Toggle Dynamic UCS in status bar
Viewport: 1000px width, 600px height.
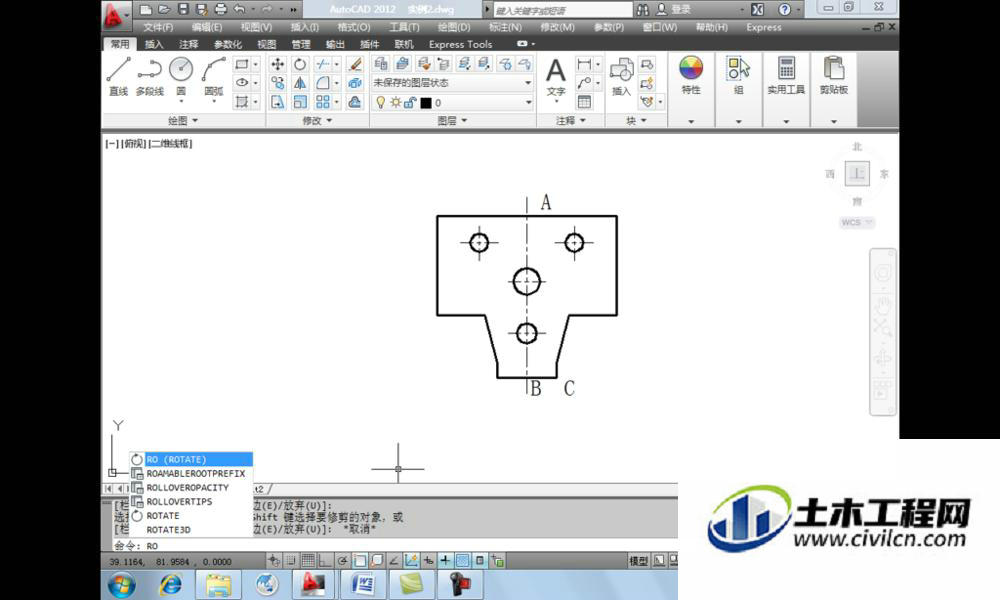411,560
